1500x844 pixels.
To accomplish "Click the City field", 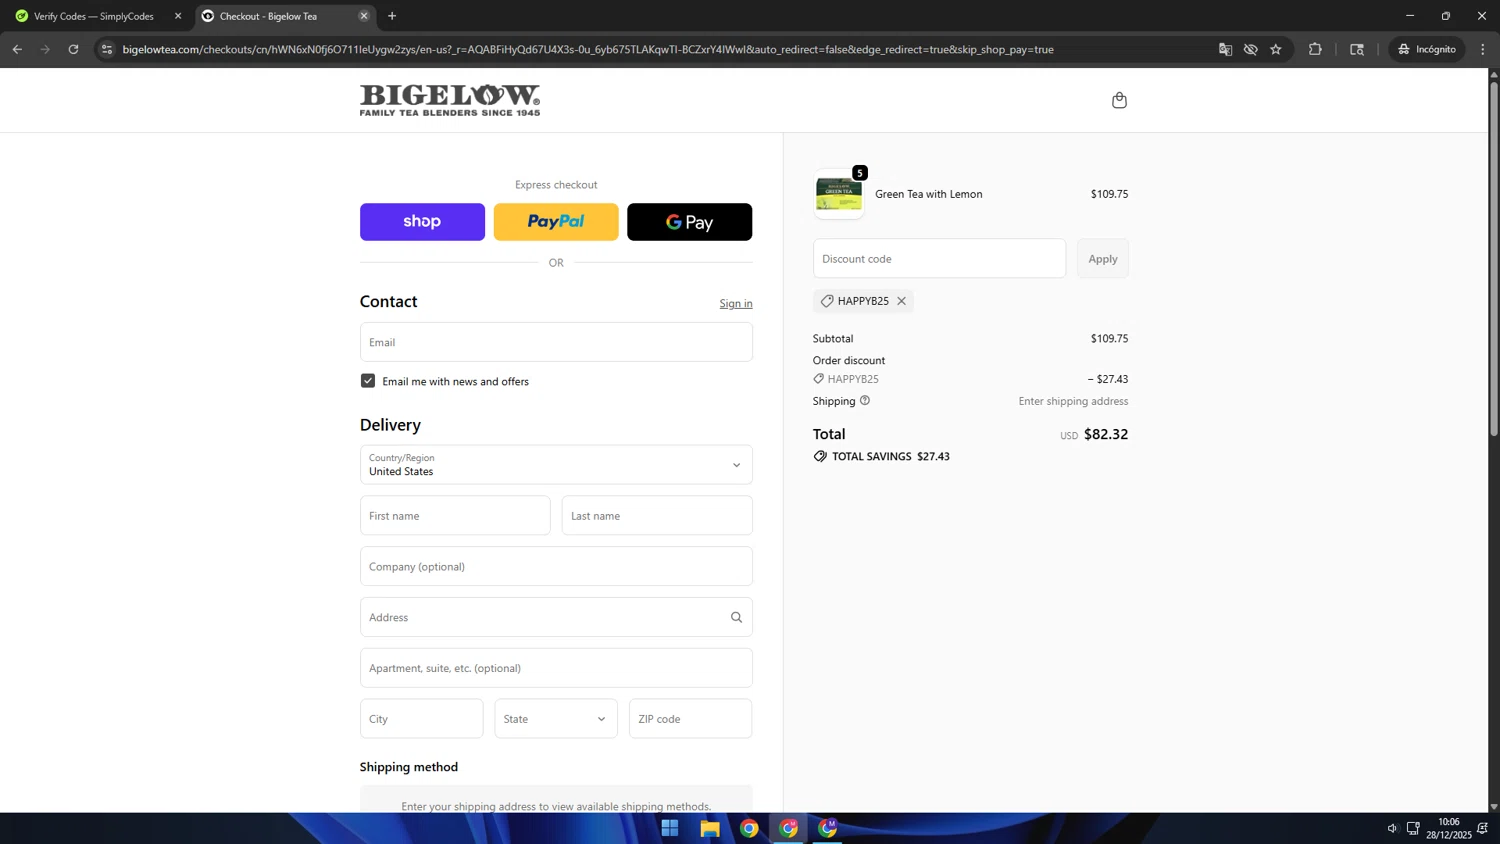I will pos(422,719).
